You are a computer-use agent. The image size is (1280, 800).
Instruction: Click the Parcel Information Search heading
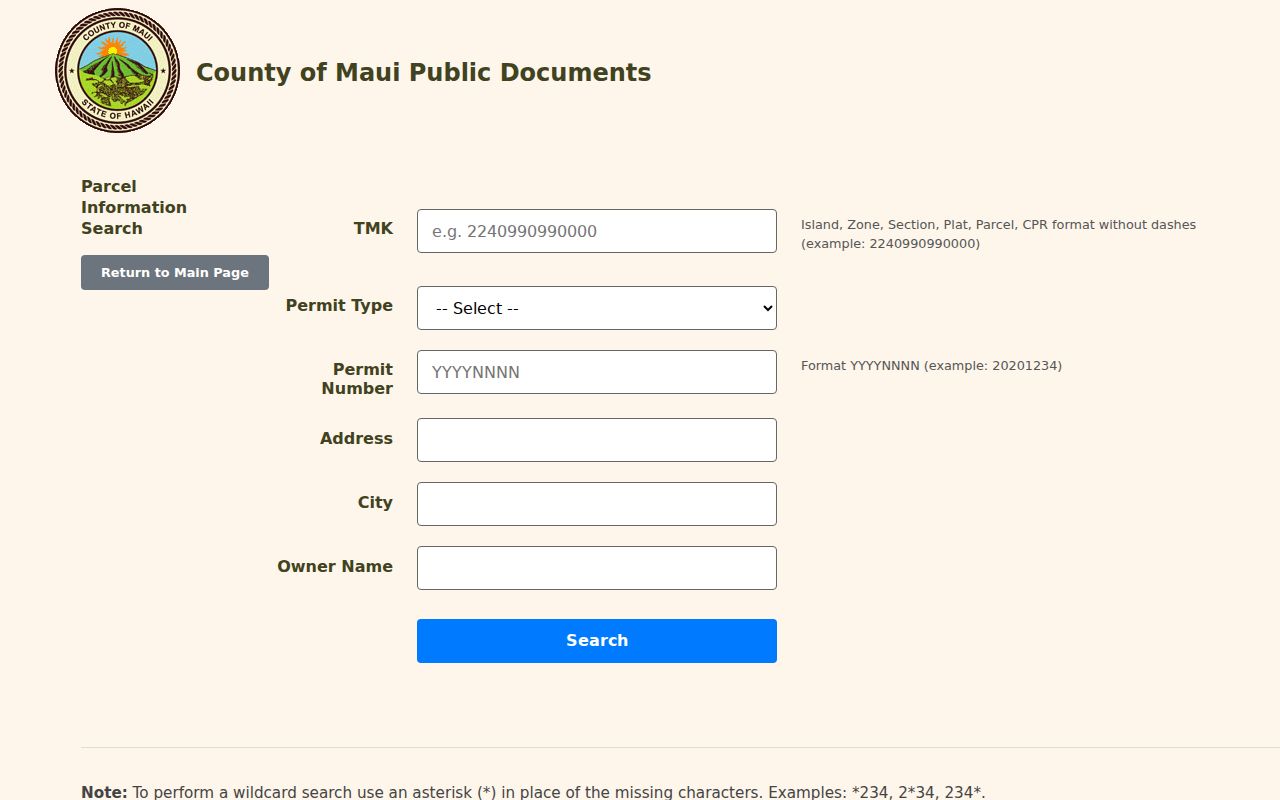click(134, 207)
